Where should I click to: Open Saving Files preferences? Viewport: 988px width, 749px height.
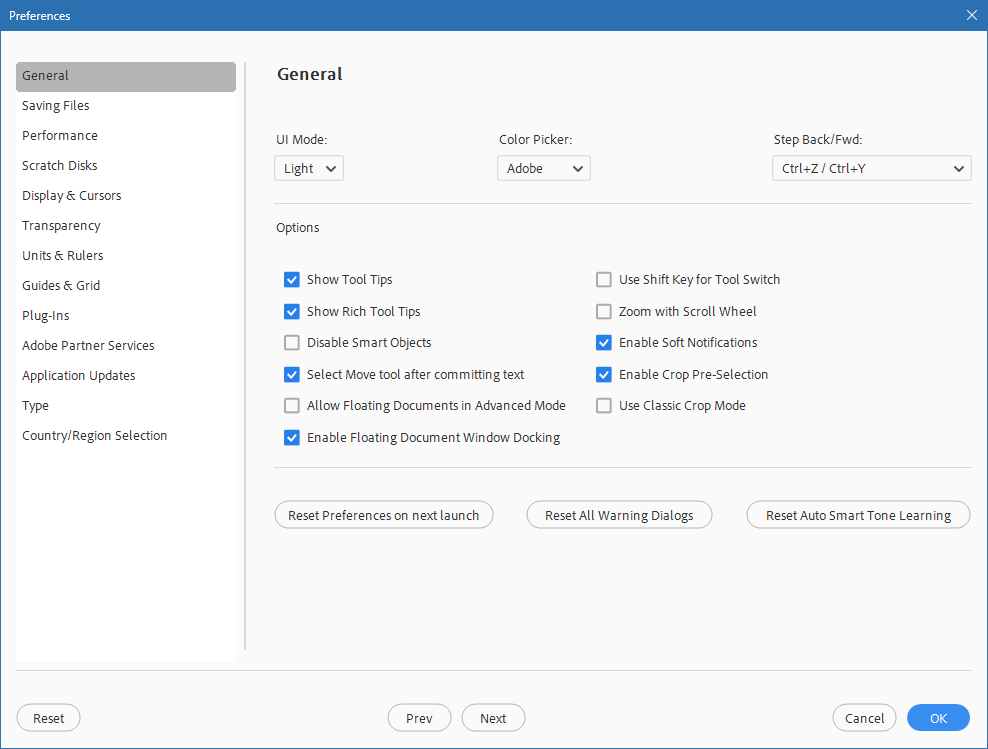(x=126, y=106)
